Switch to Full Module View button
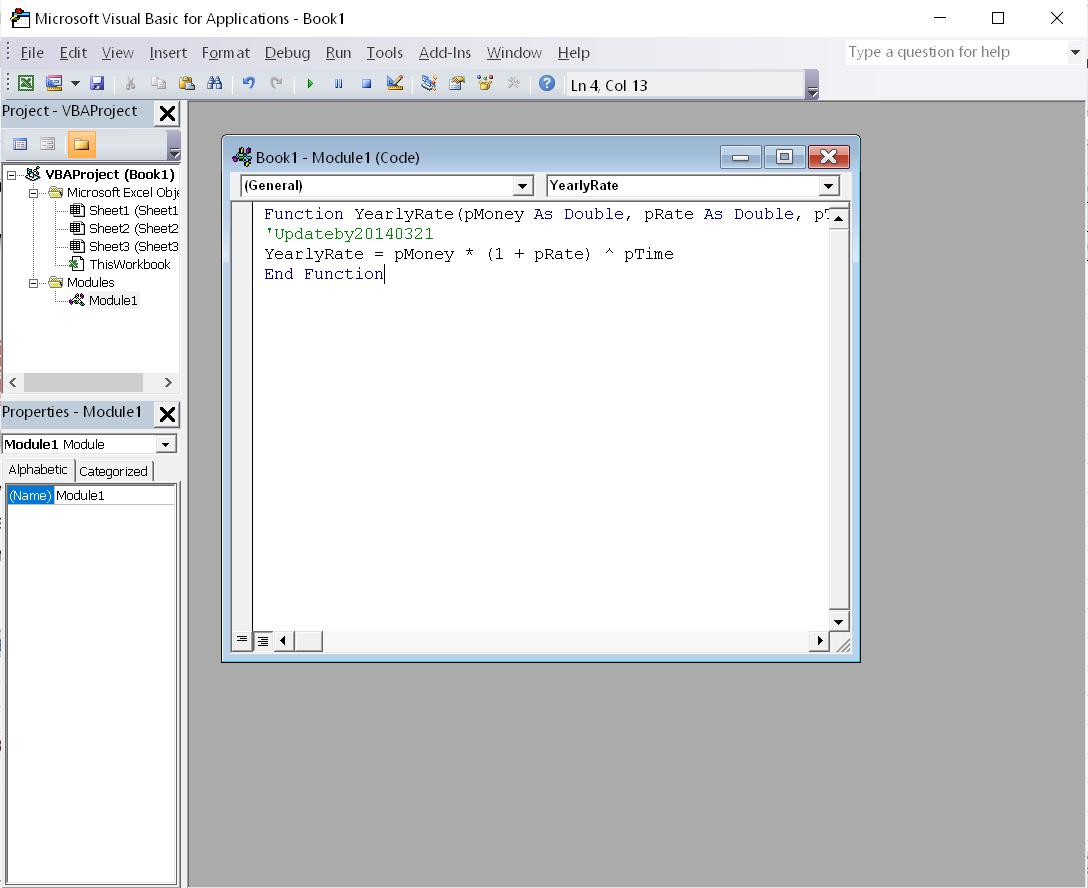Screen dimensions: 1088x888 (262, 640)
